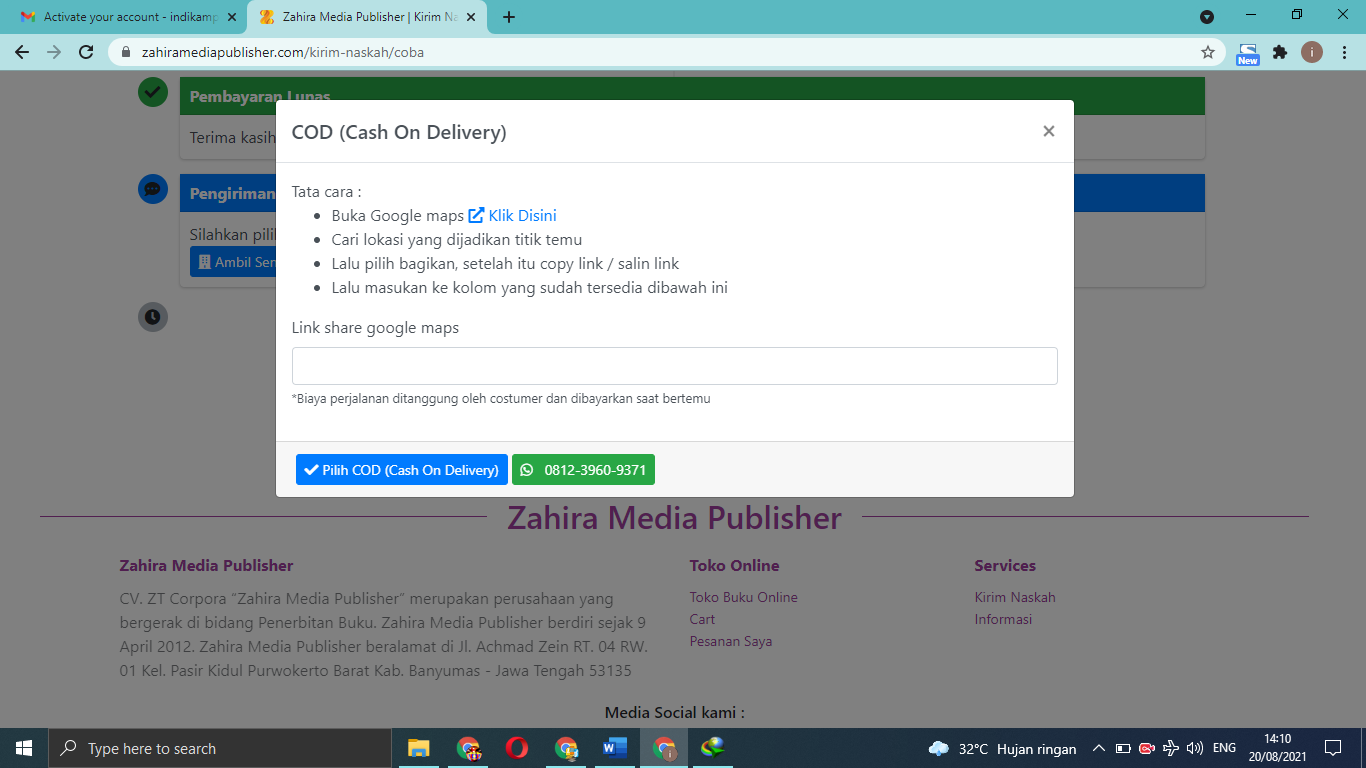Click the Toko Online footer heading
This screenshot has height=768, width=1366.
(734, 565)
